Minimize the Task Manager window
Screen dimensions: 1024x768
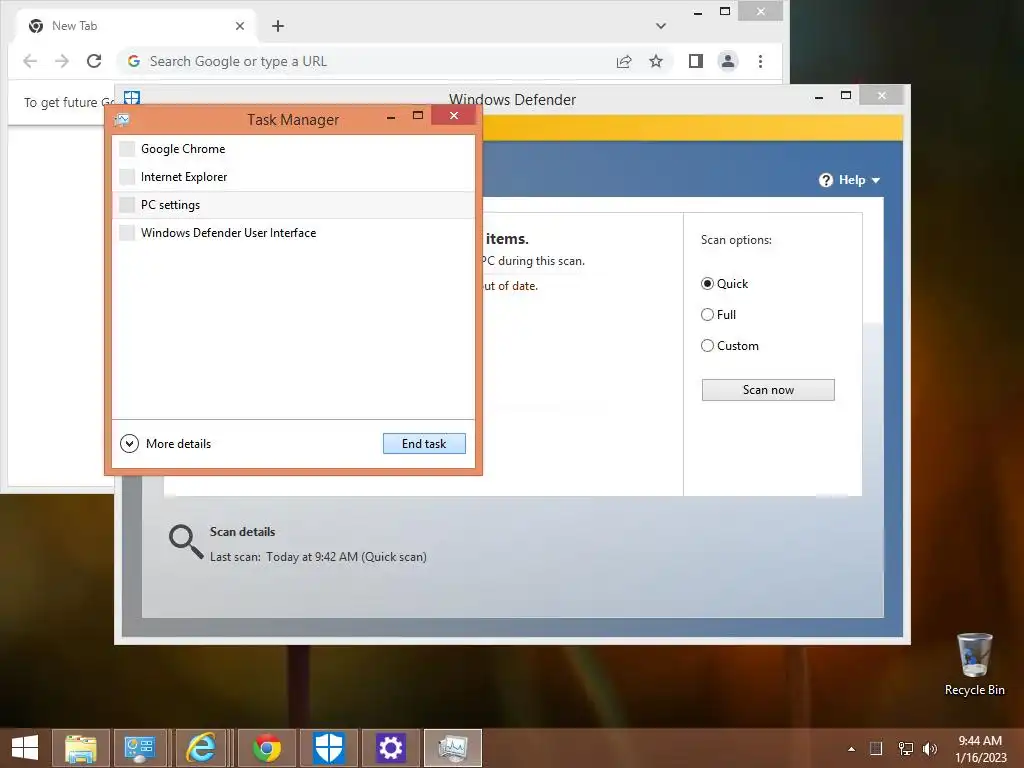click(391, 118)
